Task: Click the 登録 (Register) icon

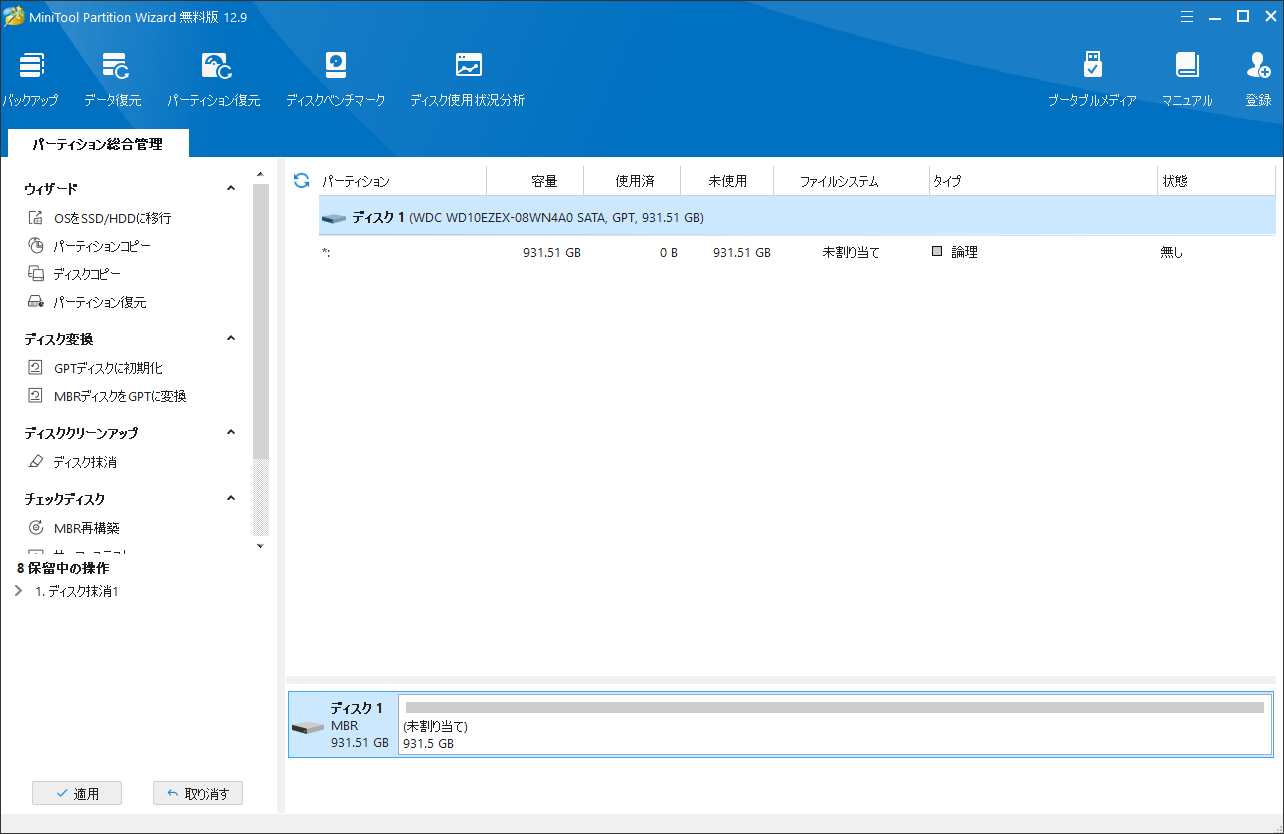Action: click(x=1258, y=79)
